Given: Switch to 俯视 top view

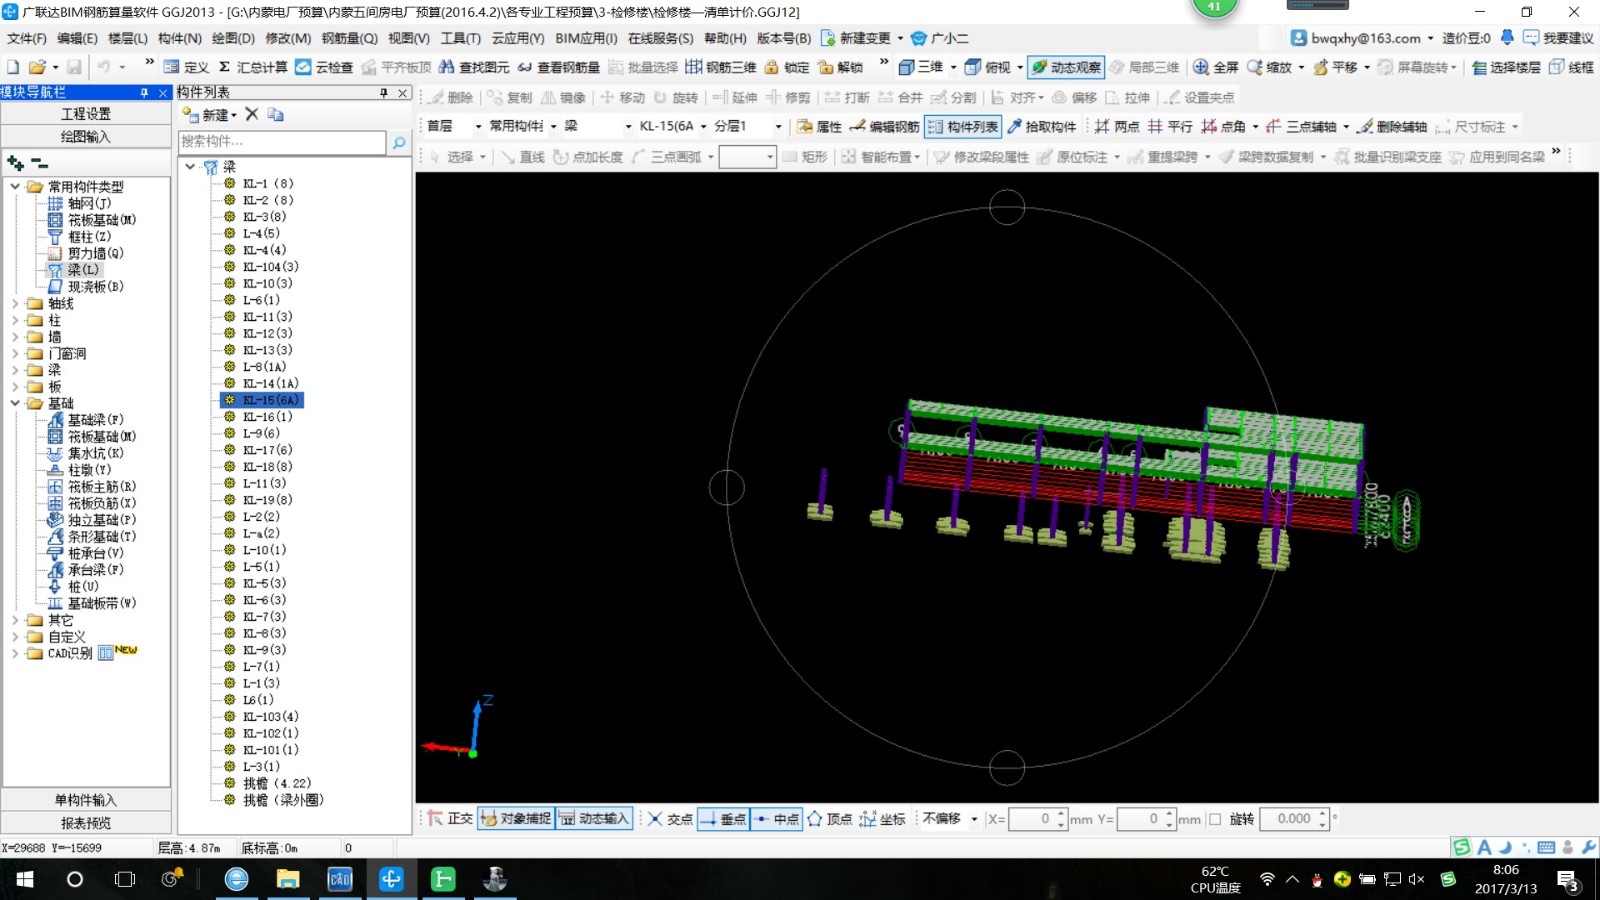Looking at the screenshot, I should point(988,67).
